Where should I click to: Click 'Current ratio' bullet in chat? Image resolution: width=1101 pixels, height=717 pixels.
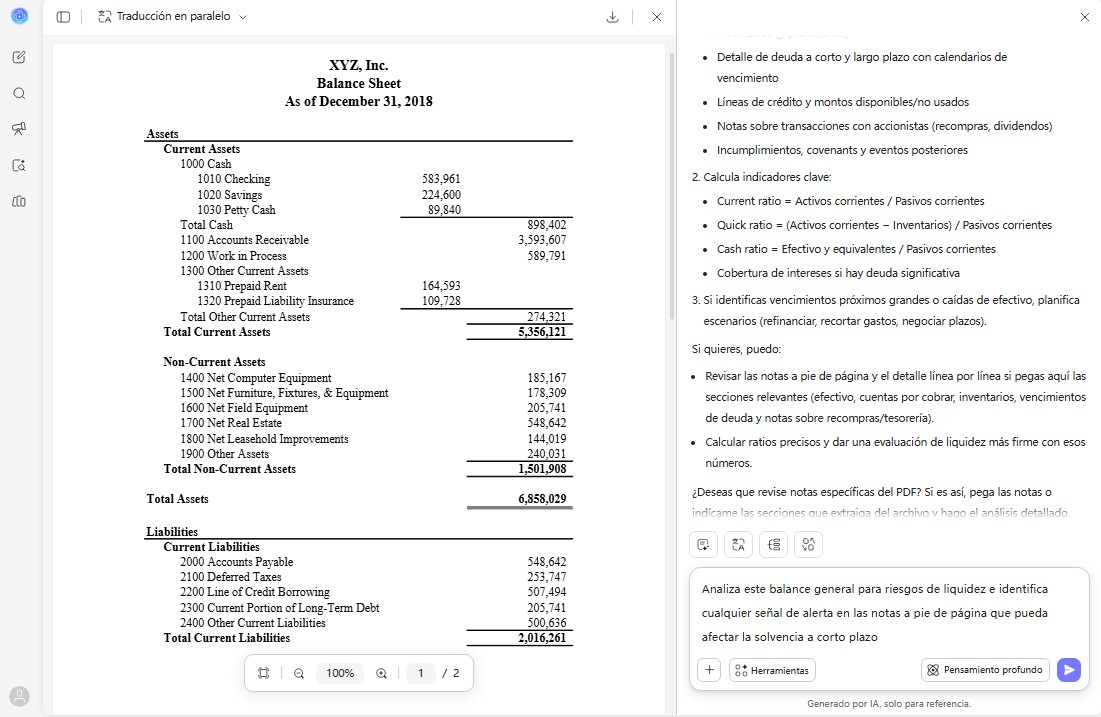[850, 201]
